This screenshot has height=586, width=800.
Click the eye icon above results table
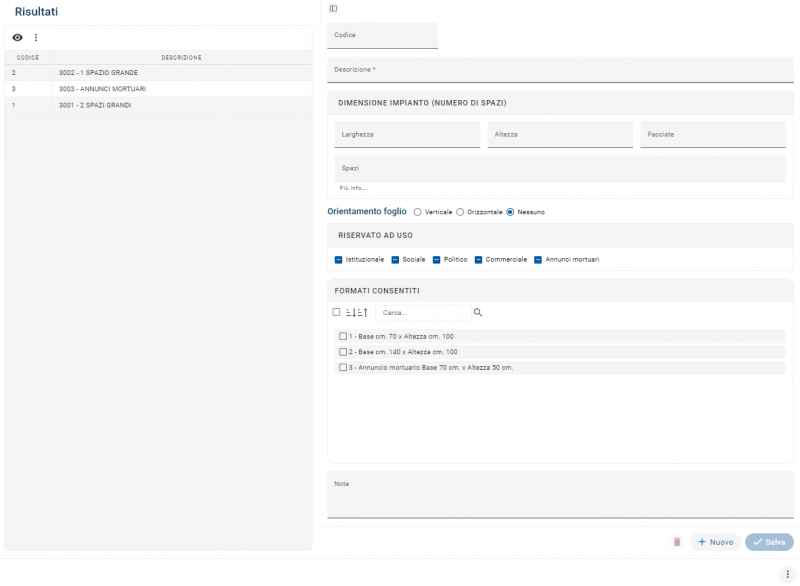(x=17, y=37)
